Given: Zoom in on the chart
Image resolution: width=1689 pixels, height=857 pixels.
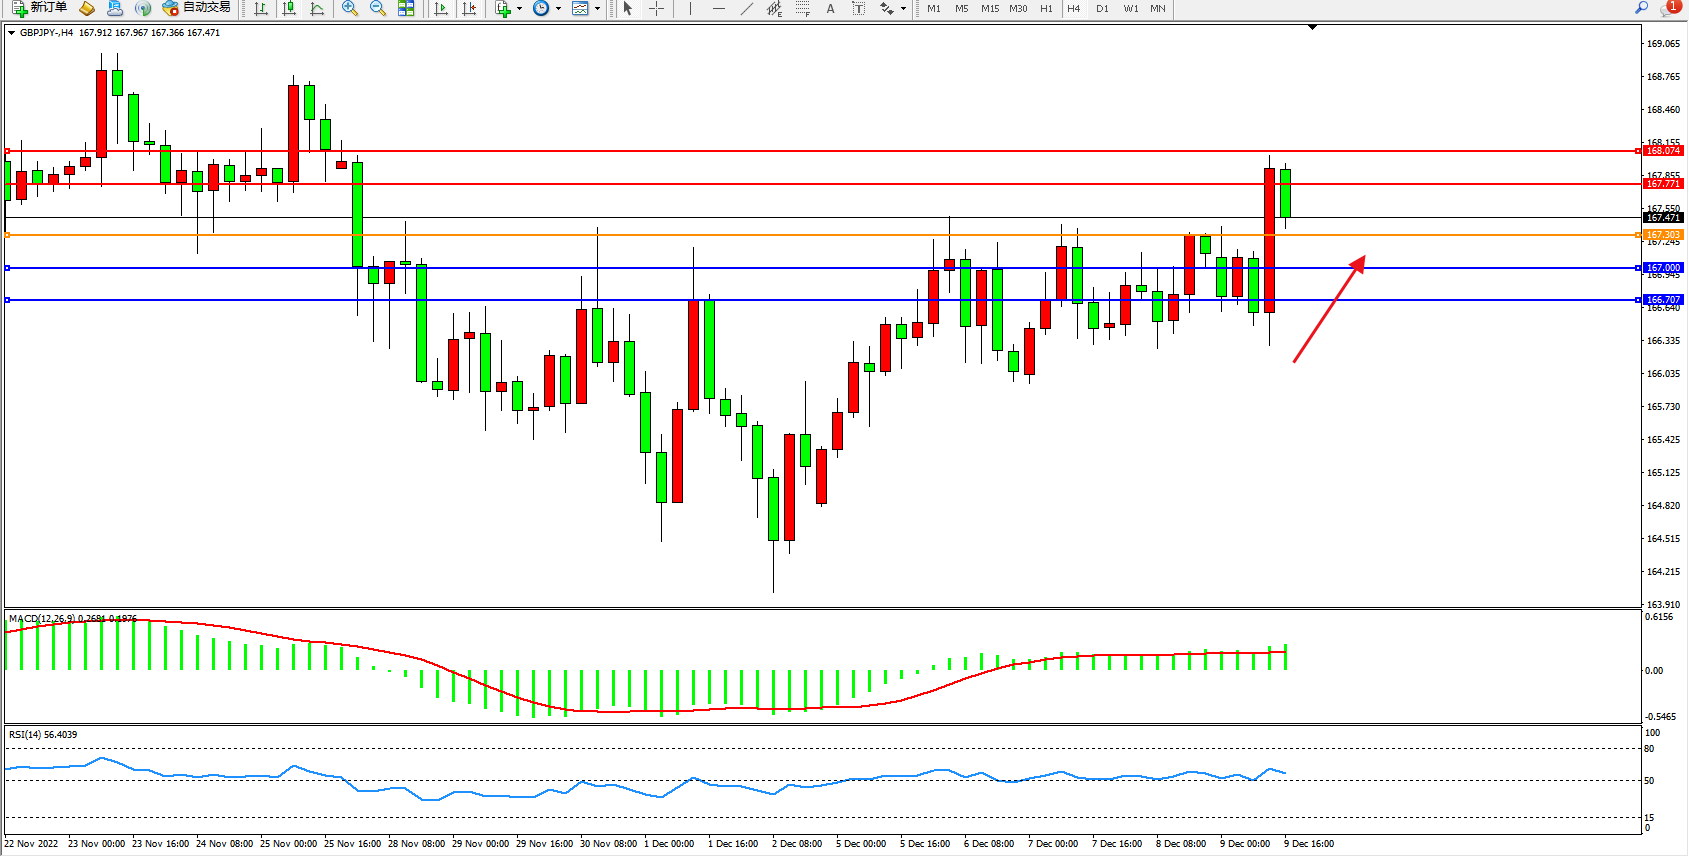Looking at the screenshot, I should point(350,8).
